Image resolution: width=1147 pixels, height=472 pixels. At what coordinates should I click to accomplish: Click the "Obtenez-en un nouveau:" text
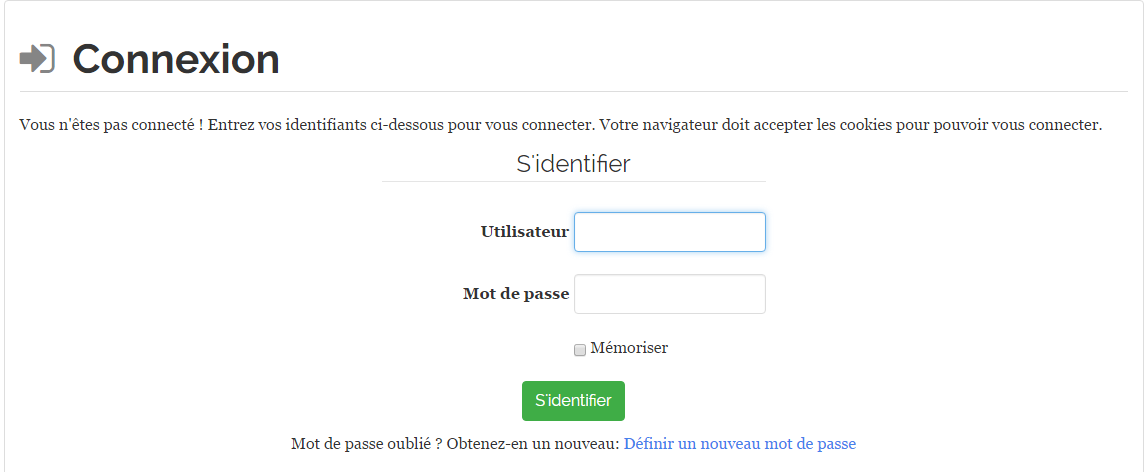[x=533, y=444]
